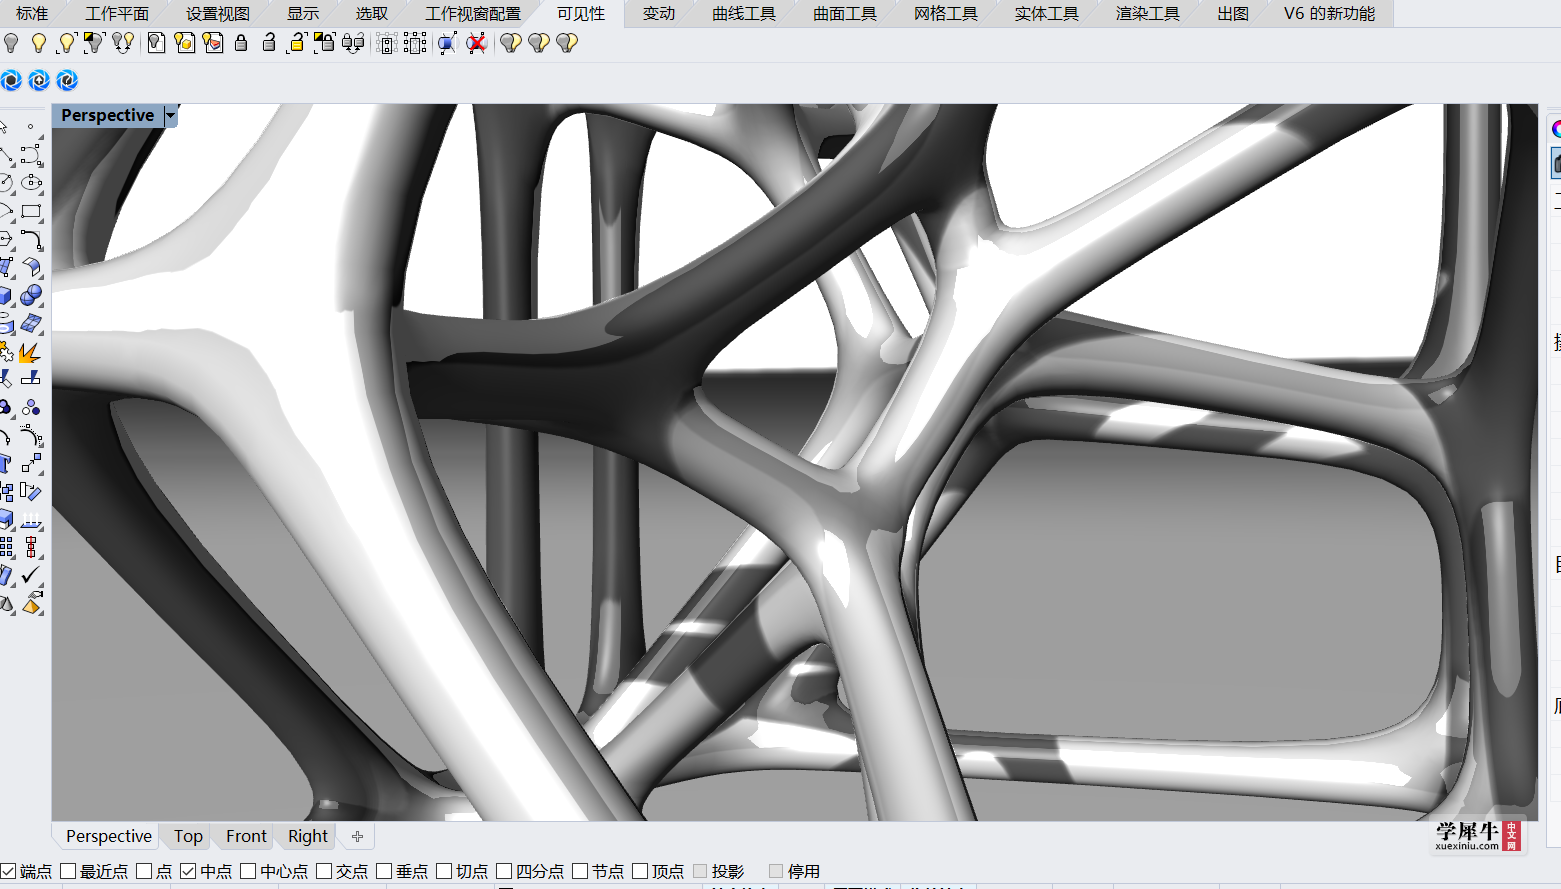Add a new viewport tab with plus
Viewport: 1561px width, 889px height.
point(357,836)
